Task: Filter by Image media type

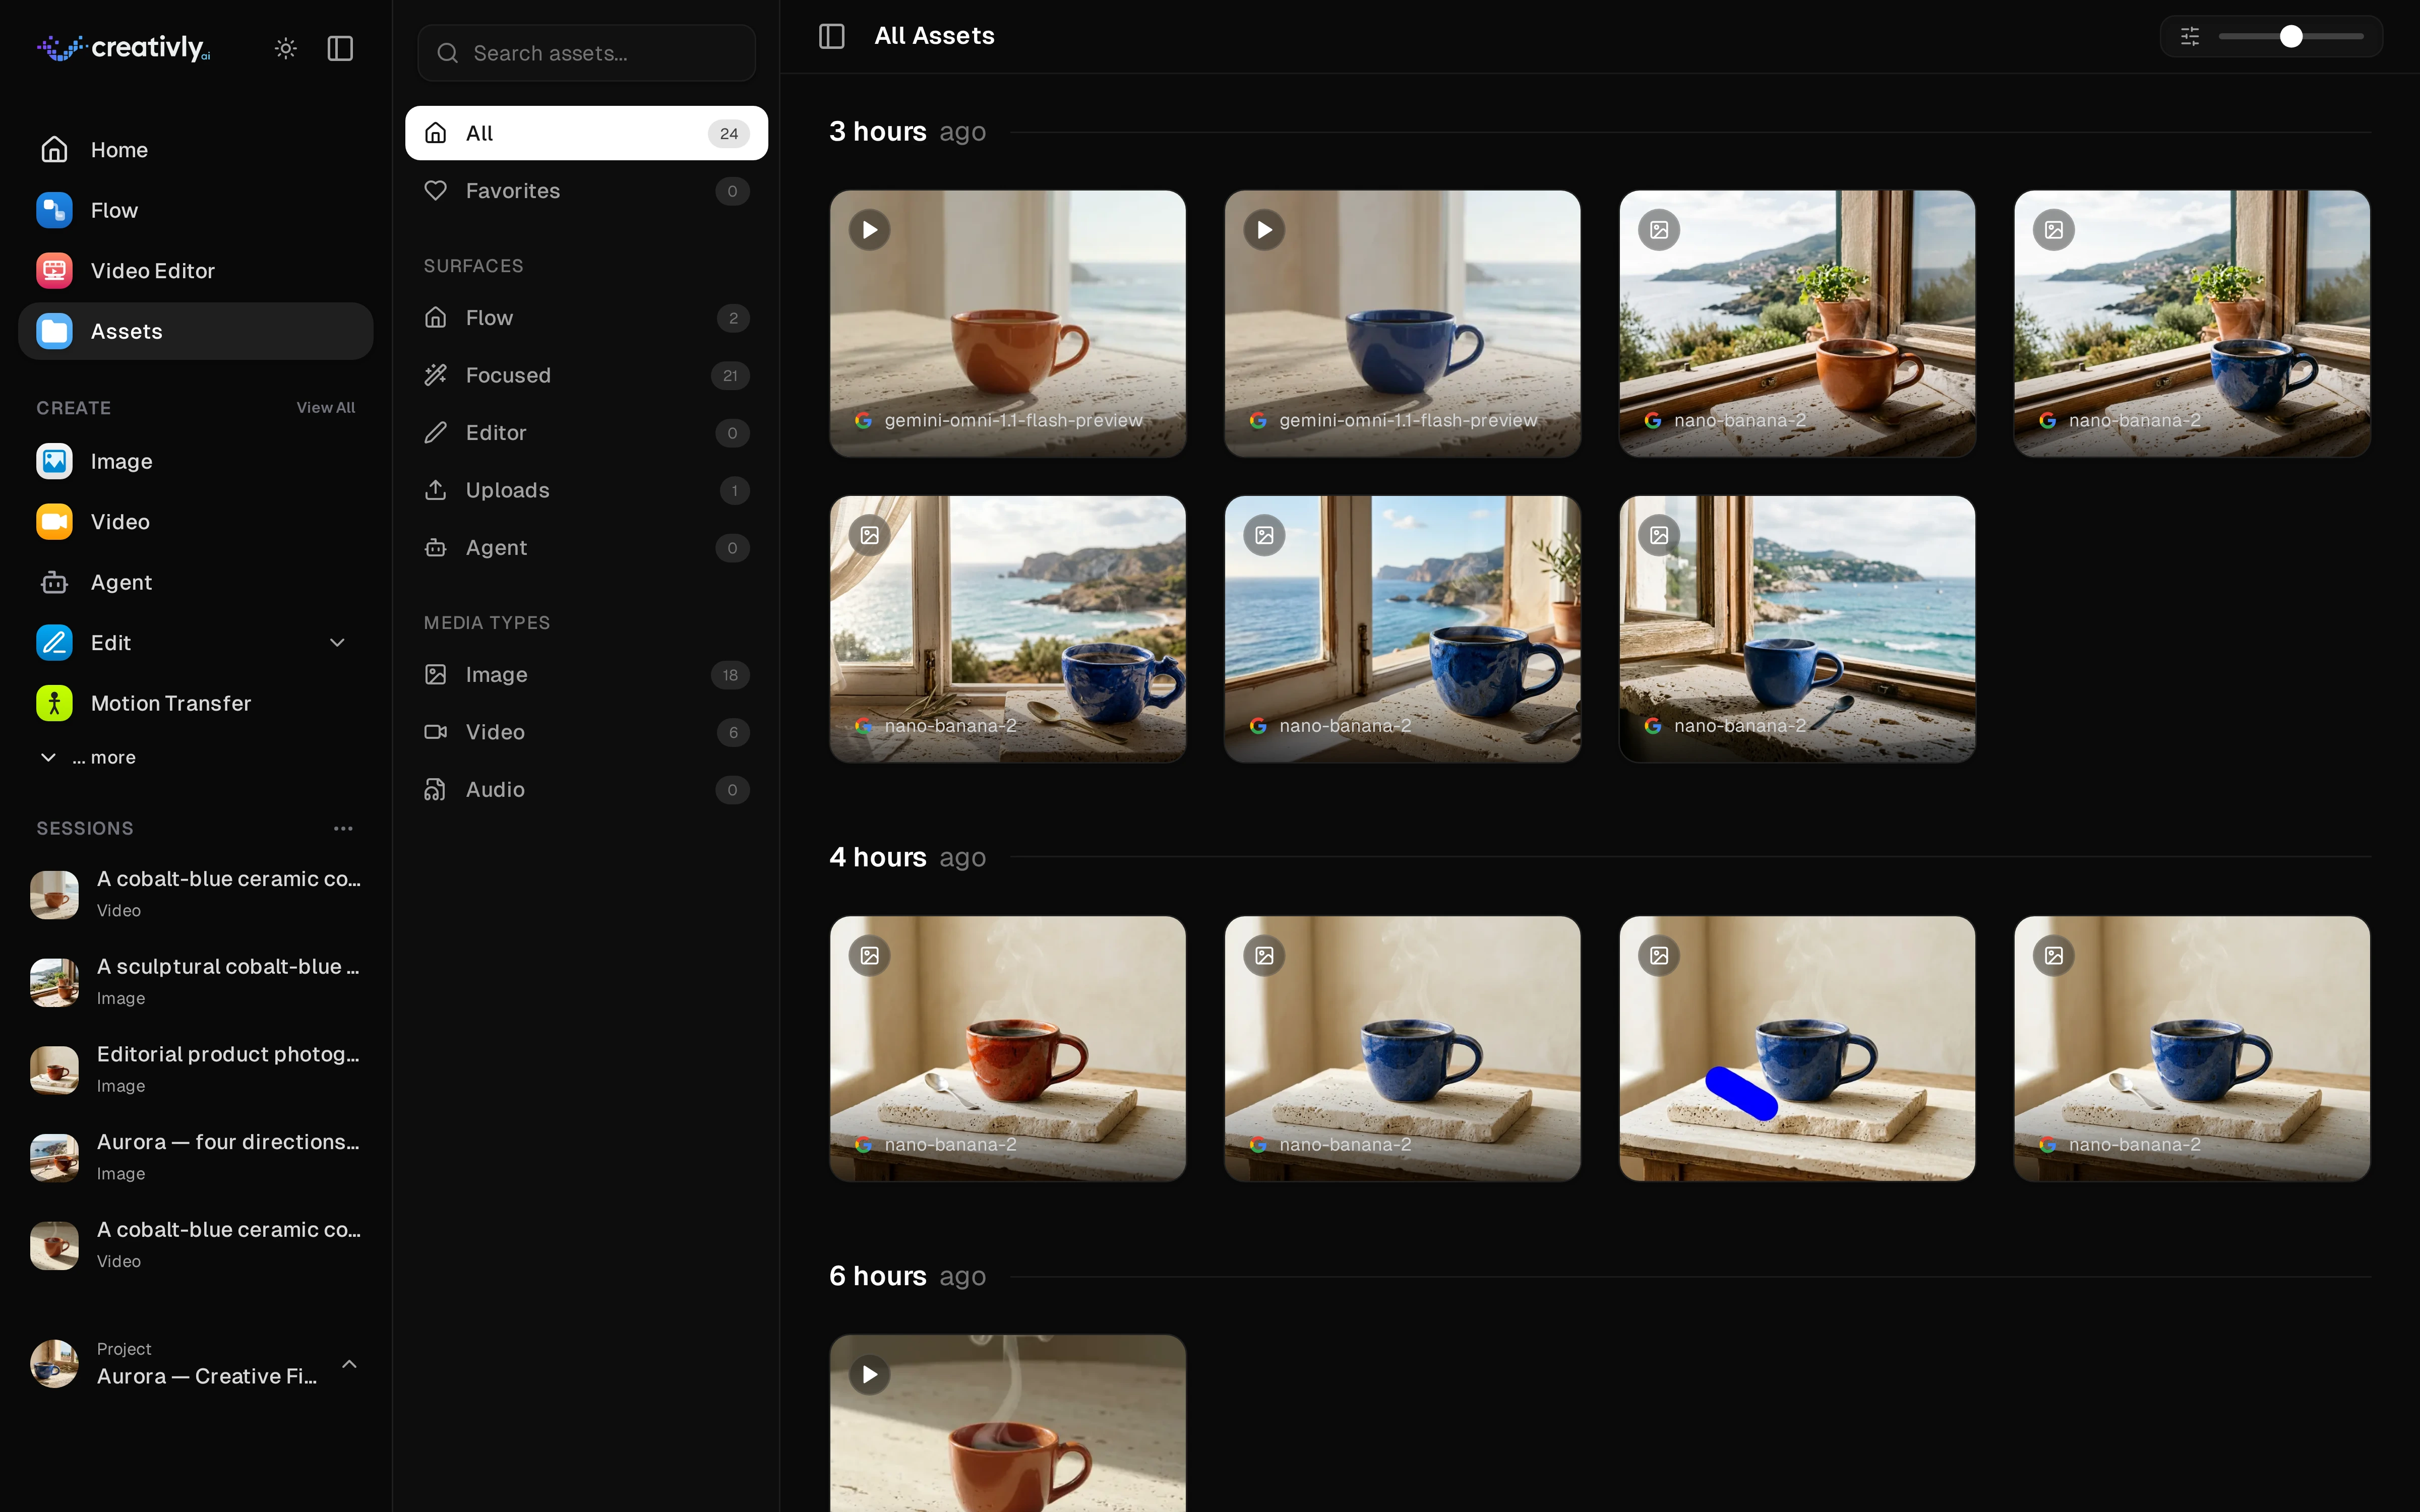Action: (x=587, y=675)
